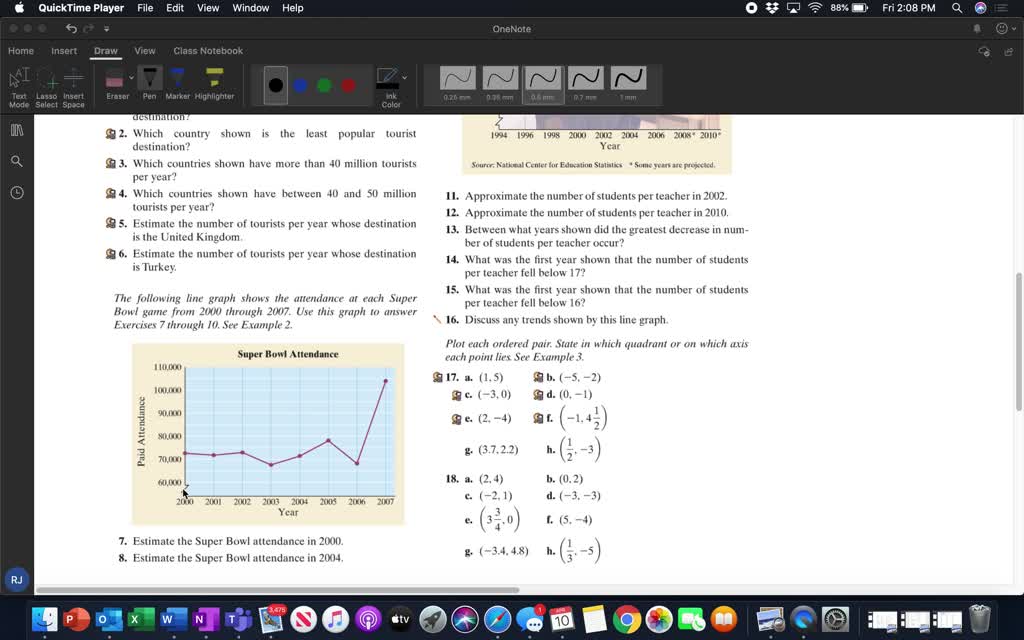Open the Ink Color dropdown
This screenshot has width=1024, height=640.
[x=404, y=77]
